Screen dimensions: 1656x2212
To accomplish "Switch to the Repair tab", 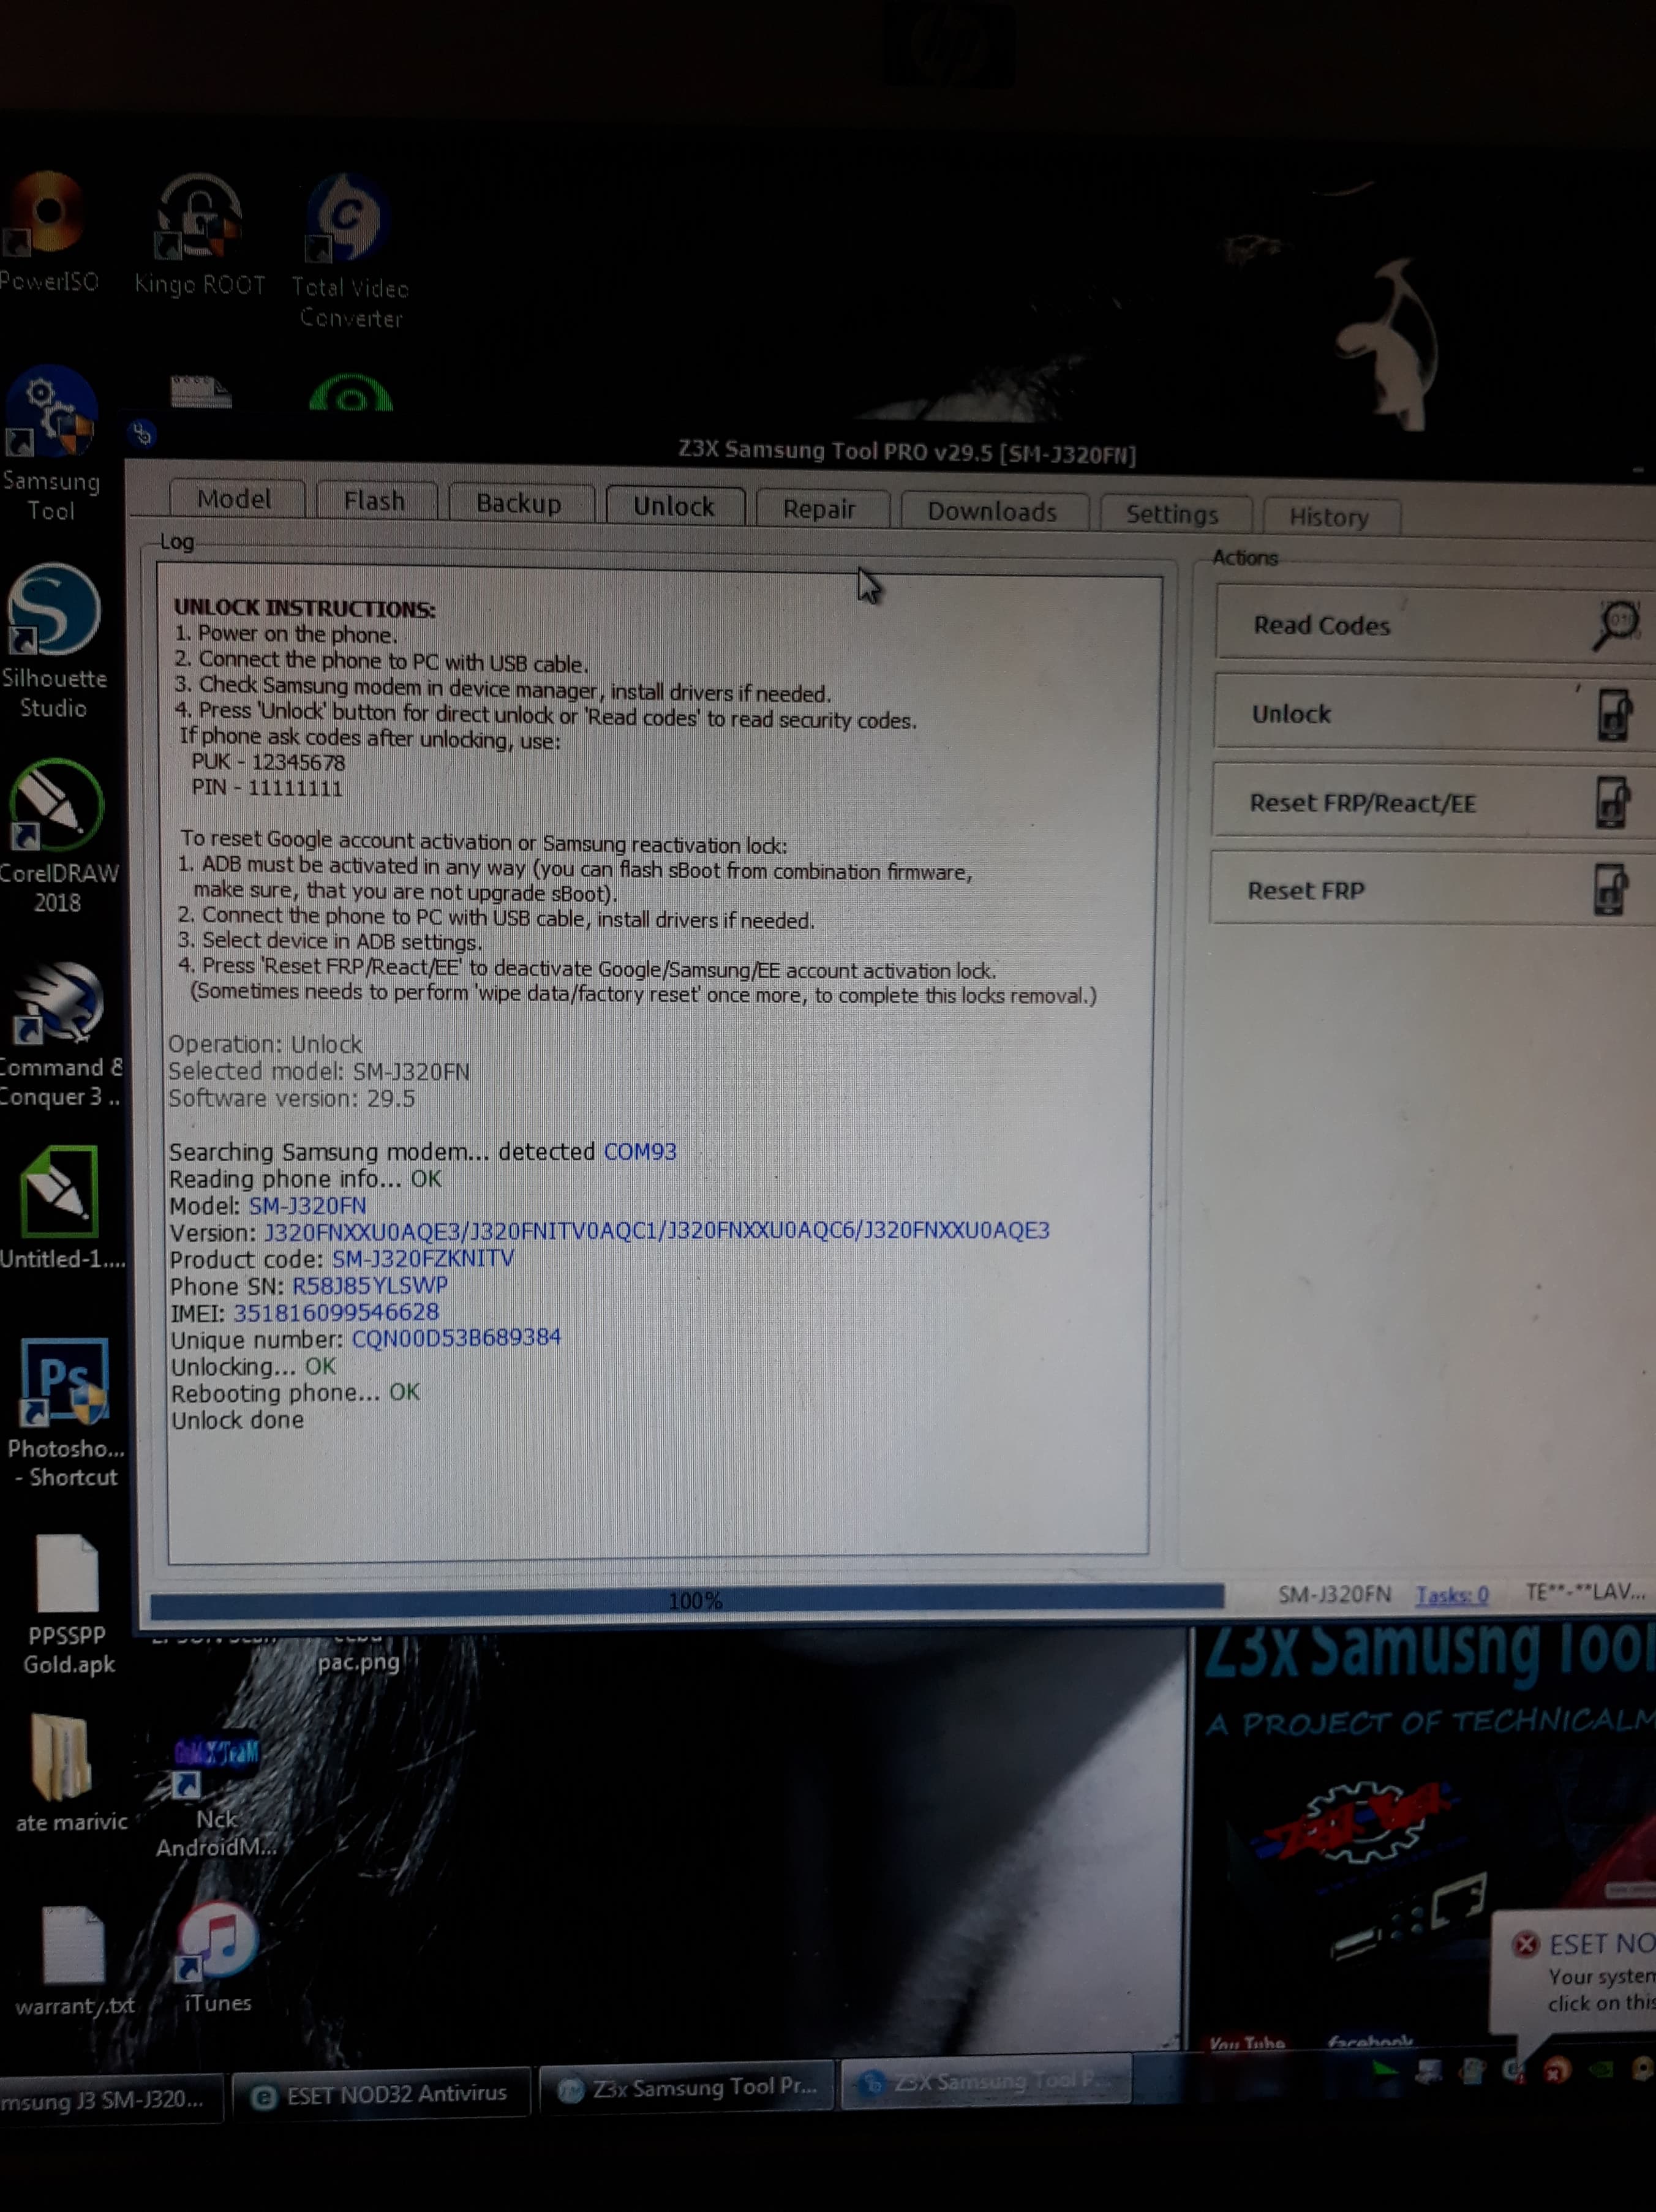I will point(819,508).
